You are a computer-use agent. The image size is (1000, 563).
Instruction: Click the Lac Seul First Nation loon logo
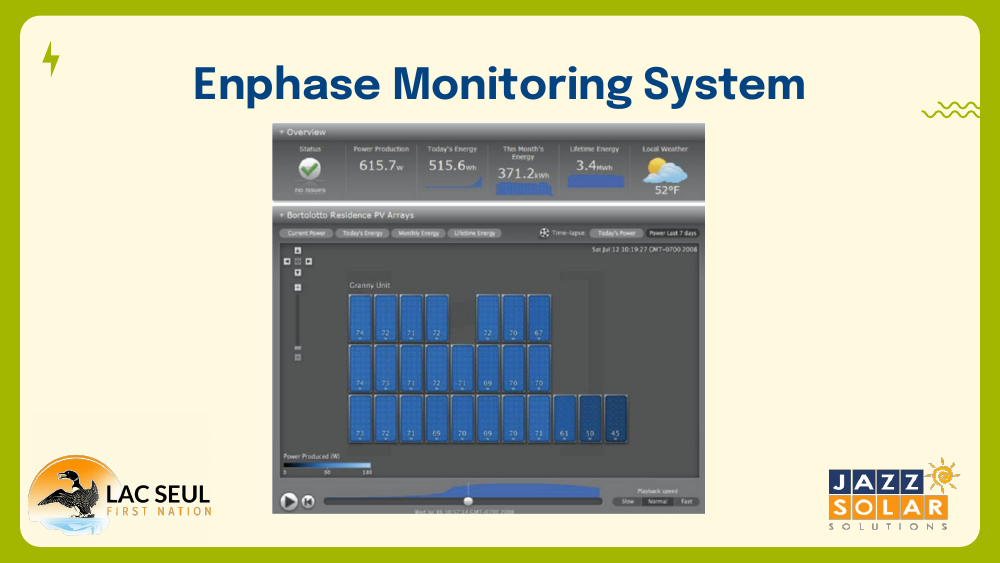click(119, 495)
